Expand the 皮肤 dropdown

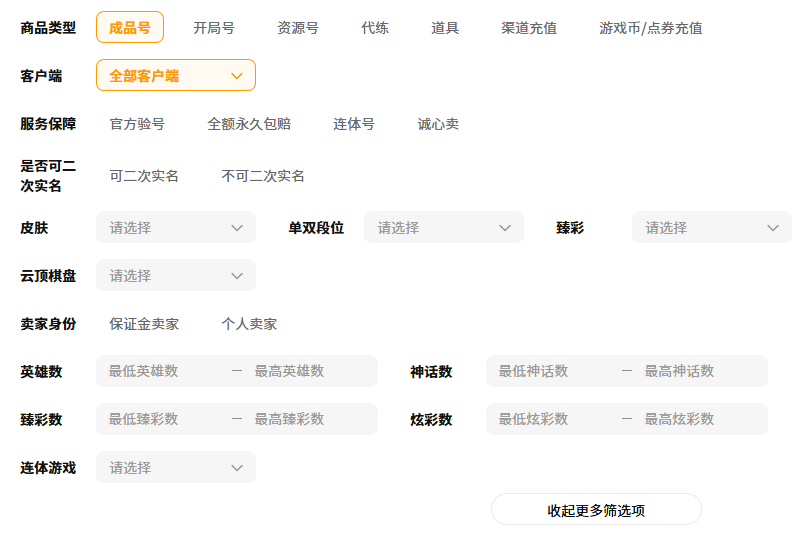pos(176,228)
